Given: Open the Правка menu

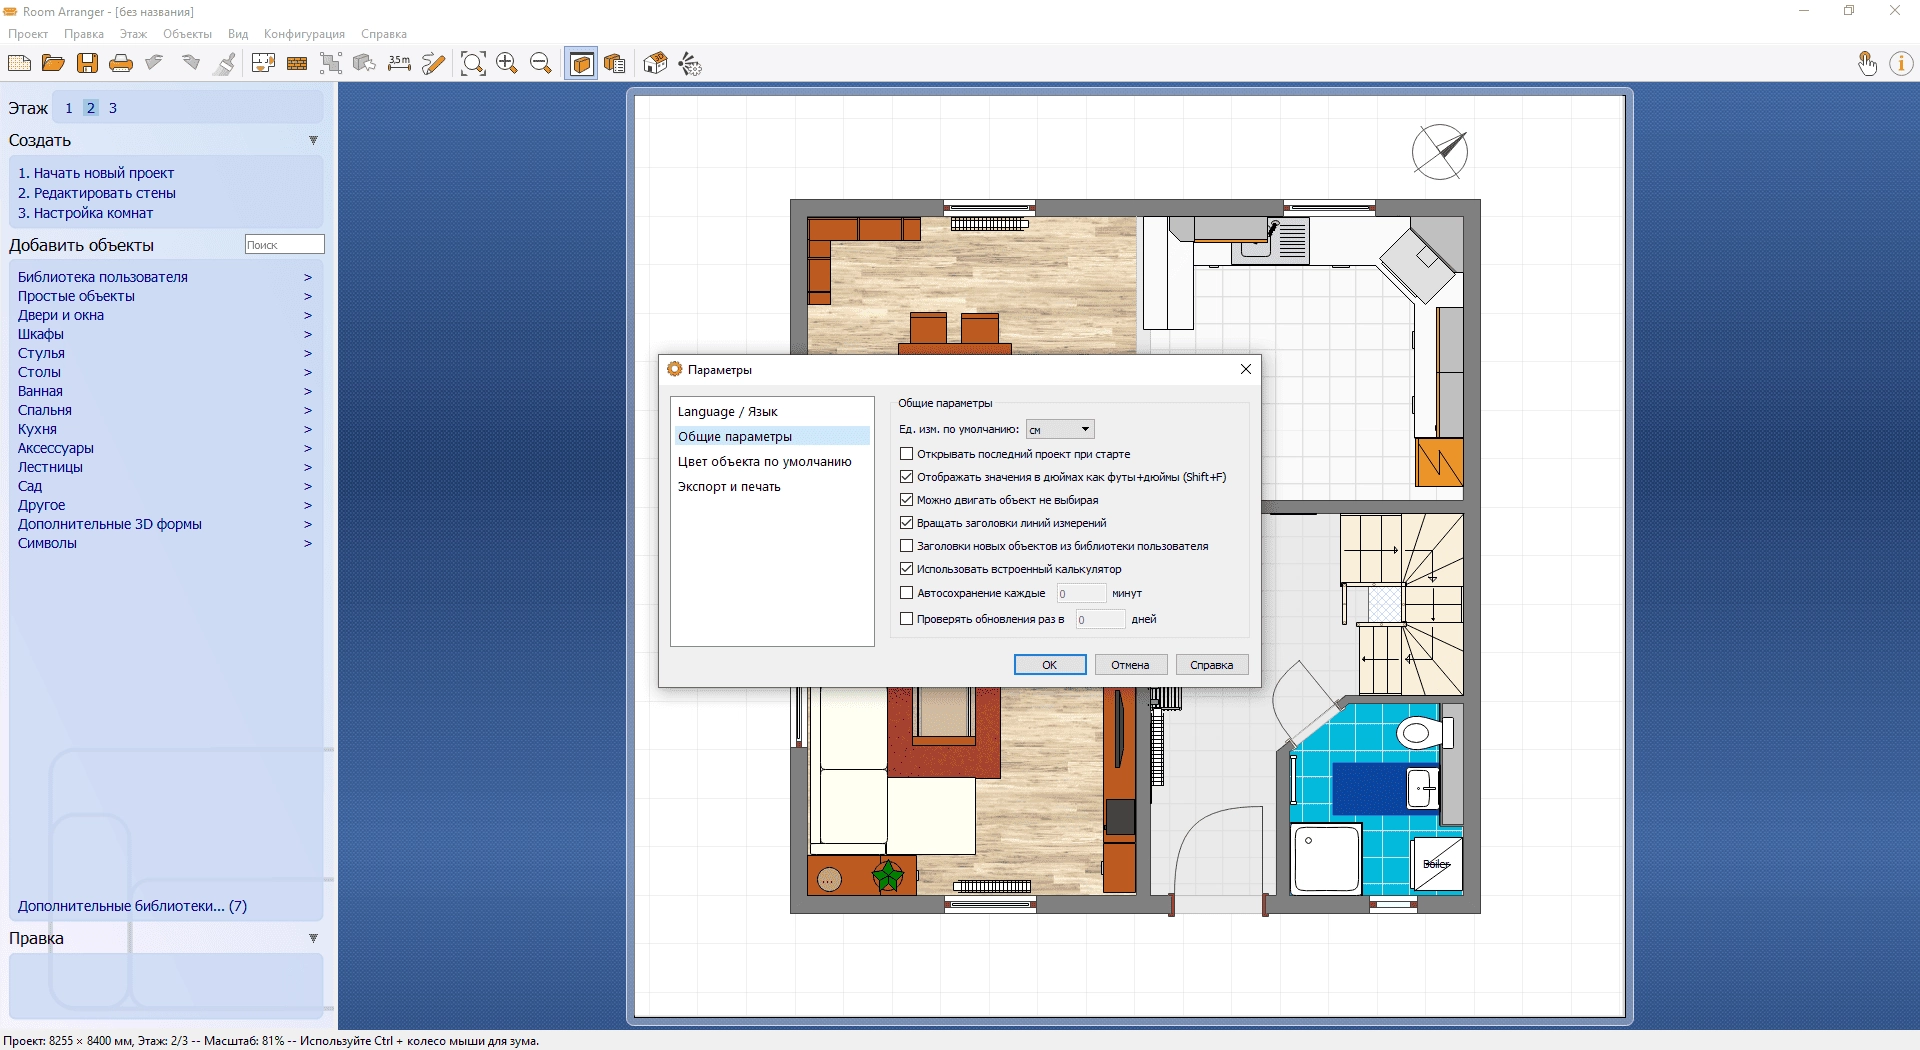Looking at the screenshot, I should click(84, 34).
